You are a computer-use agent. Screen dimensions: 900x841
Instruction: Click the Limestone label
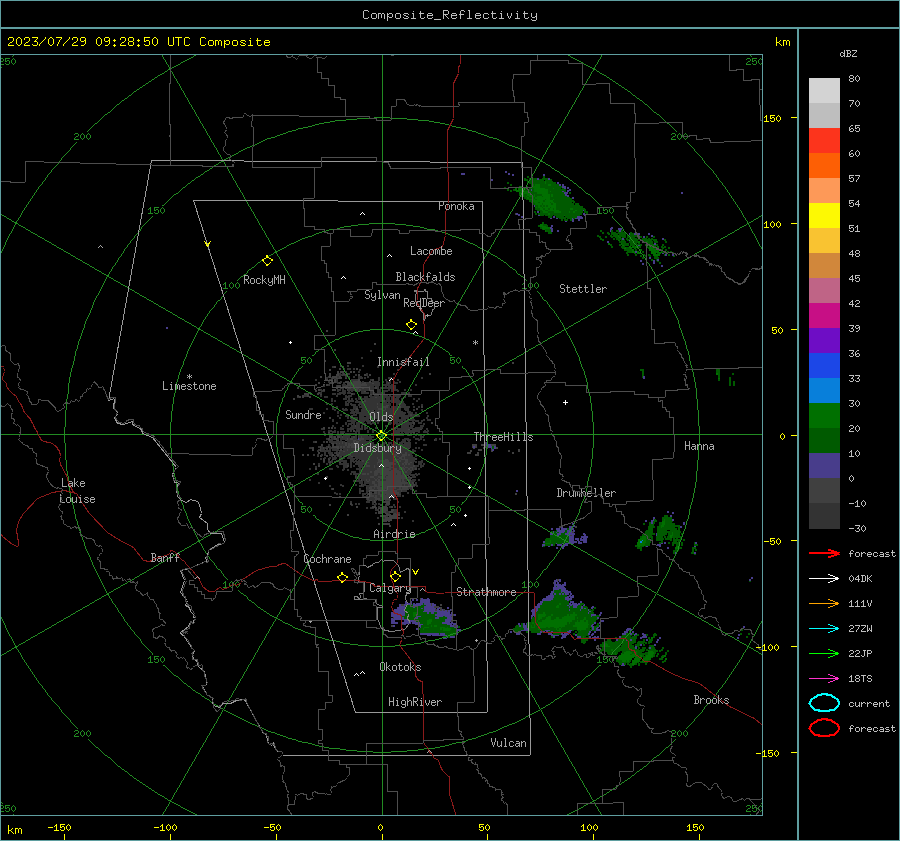[189, 386]
